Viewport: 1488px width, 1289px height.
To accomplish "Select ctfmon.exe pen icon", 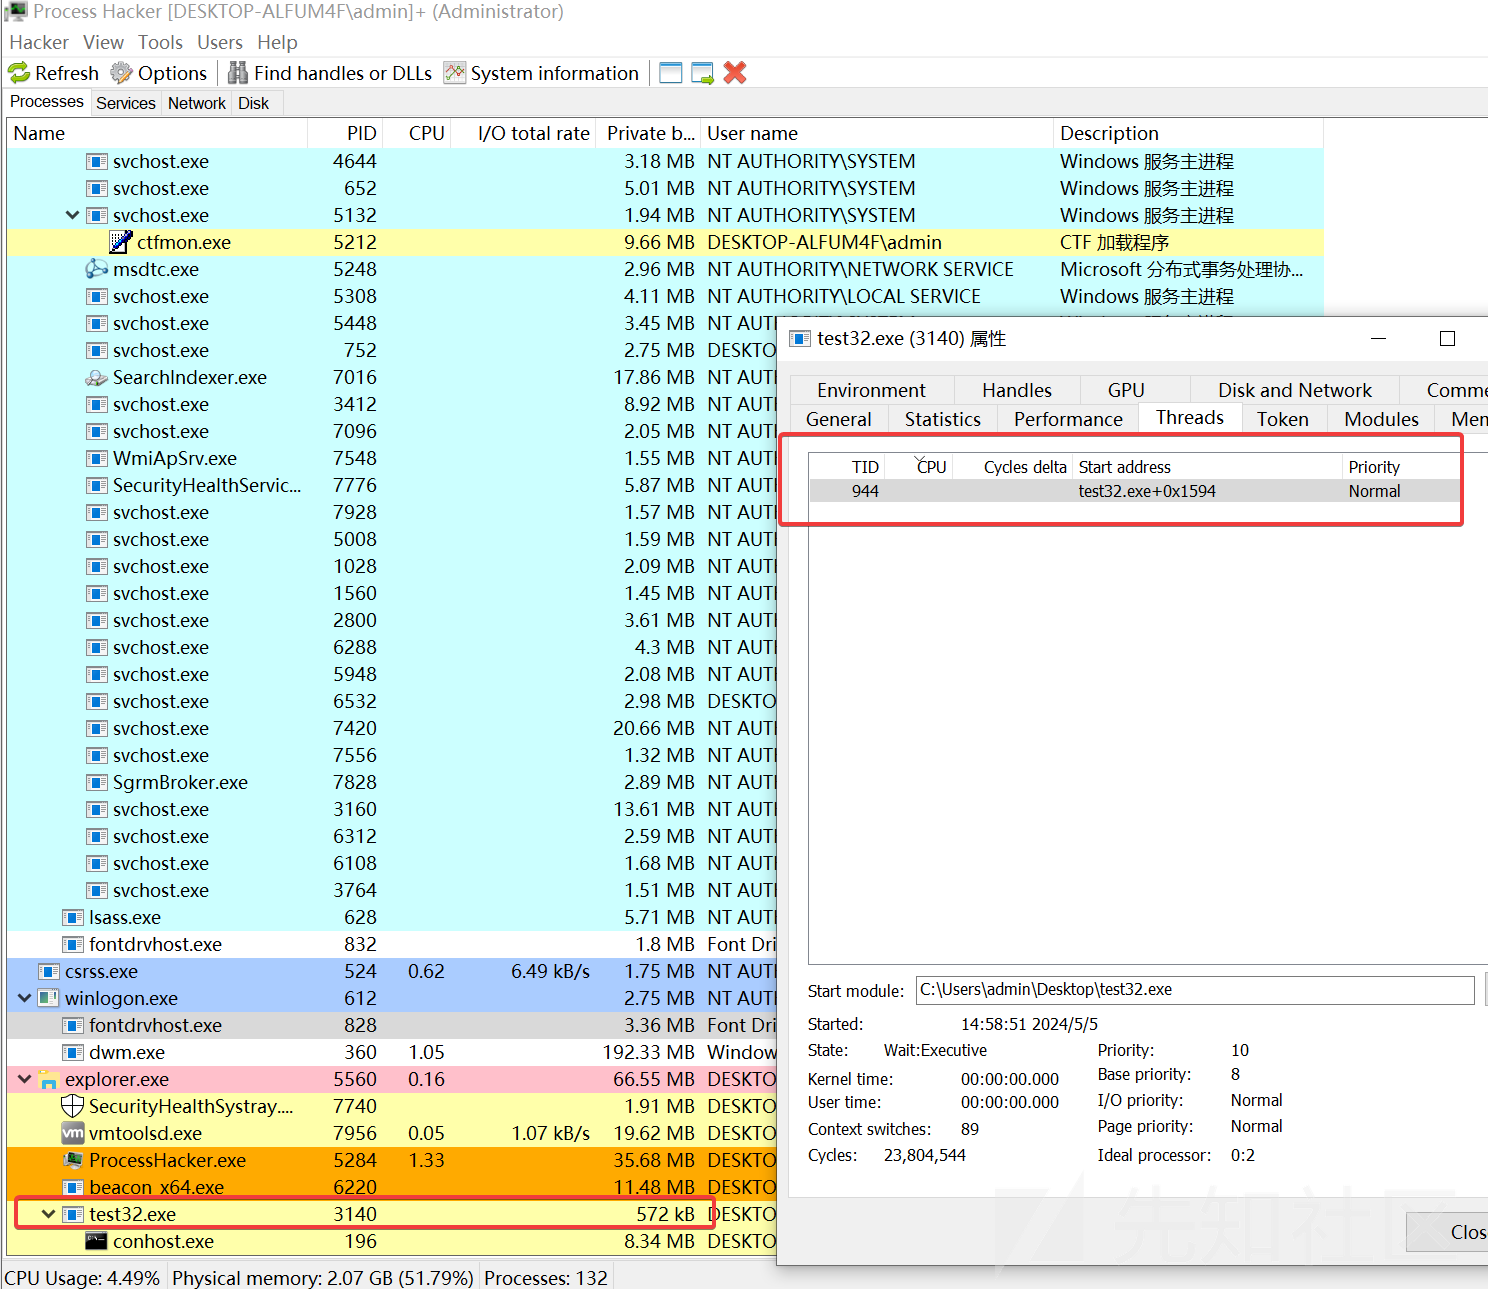I will [x=121, y=242].
